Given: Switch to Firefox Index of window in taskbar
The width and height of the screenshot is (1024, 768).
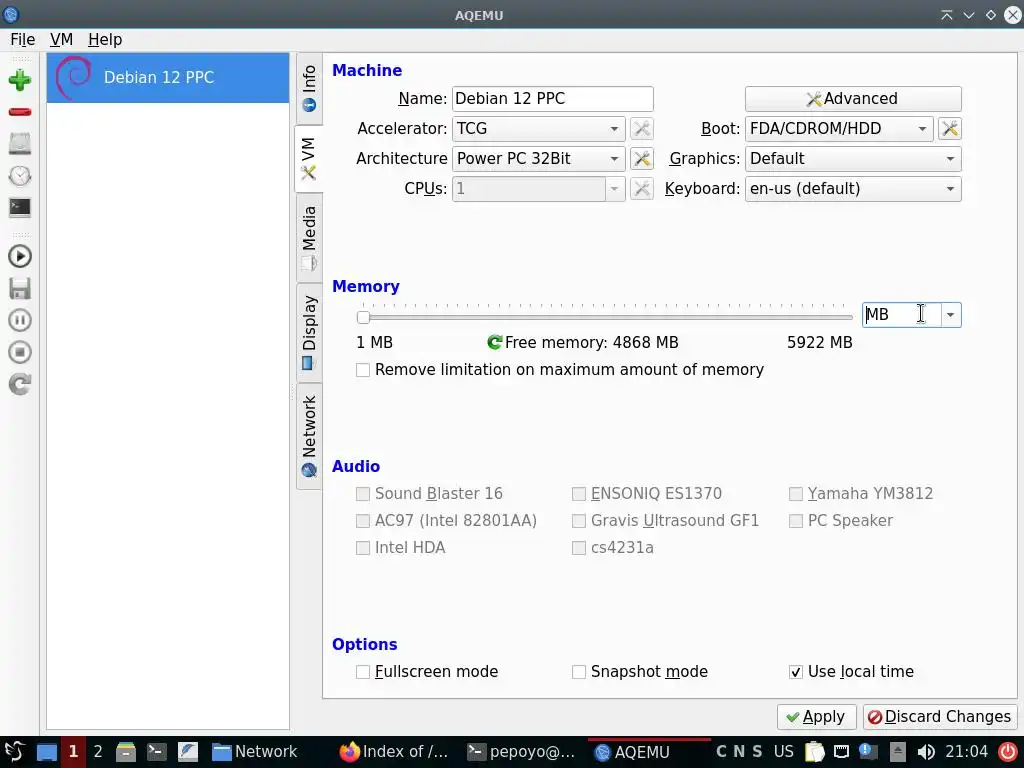Looking at the screenshot, I should tap(394, 752).
